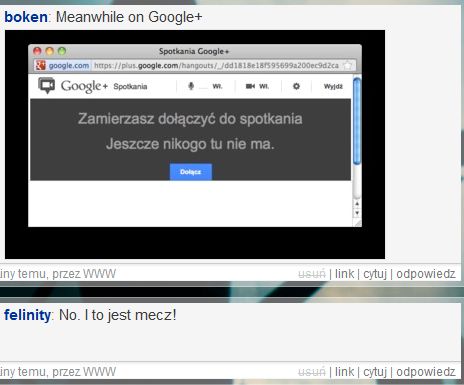
Task: Open the embedded Google+ screenshot image
Action: 195,144
